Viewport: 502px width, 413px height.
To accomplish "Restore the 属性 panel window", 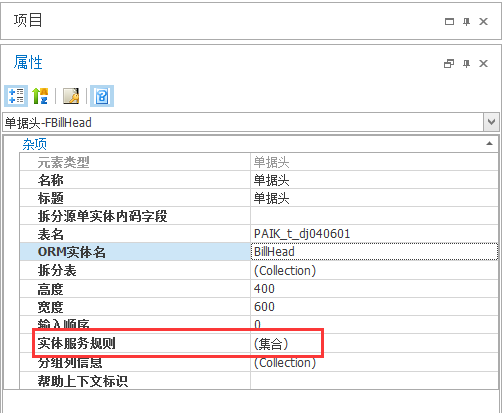I will (x=449, y=63).
